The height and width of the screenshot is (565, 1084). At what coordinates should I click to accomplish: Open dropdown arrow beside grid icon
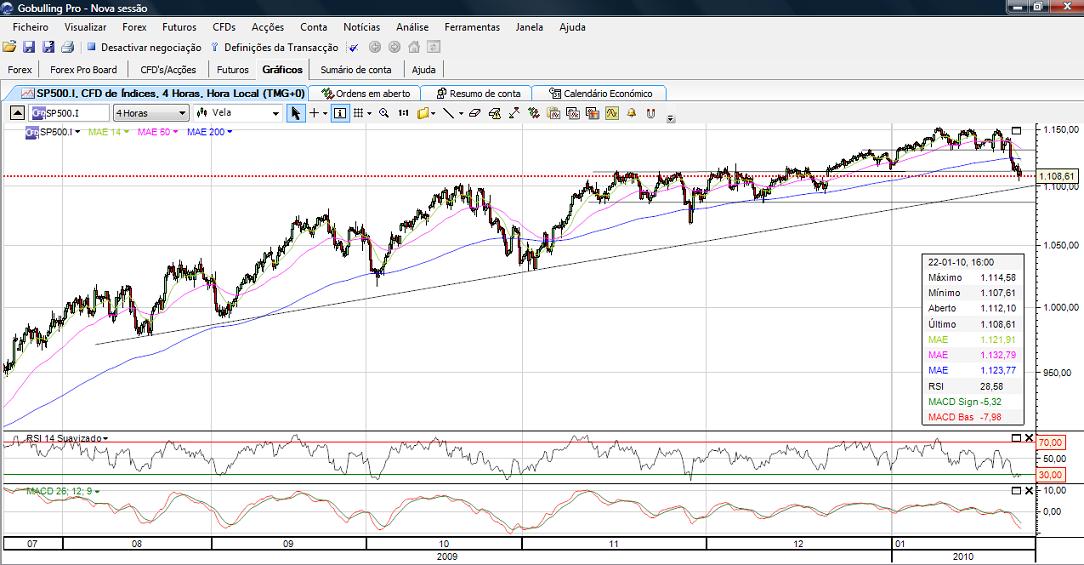(x=369, y=113)
